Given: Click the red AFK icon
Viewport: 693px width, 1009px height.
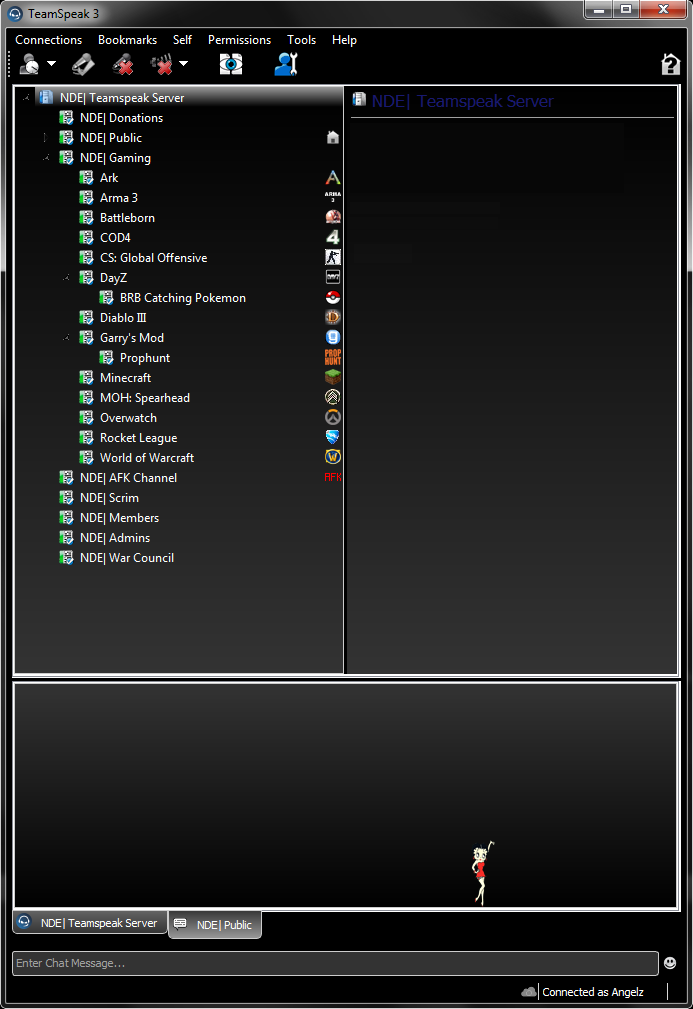Looking at the screenshot, I should [x=333, y=477].
